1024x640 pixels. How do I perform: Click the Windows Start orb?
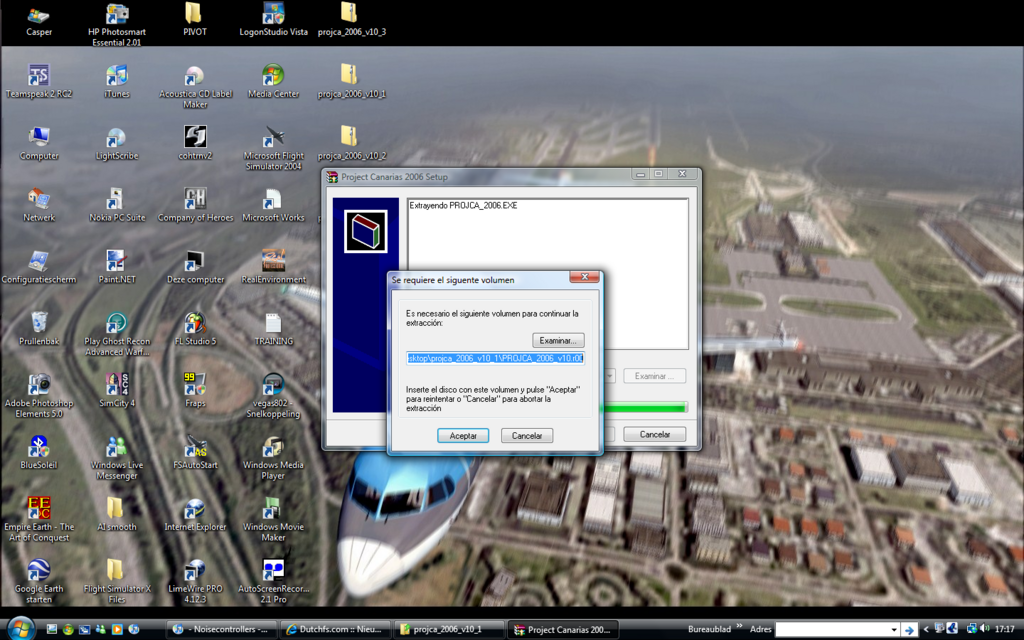[20, 628]
